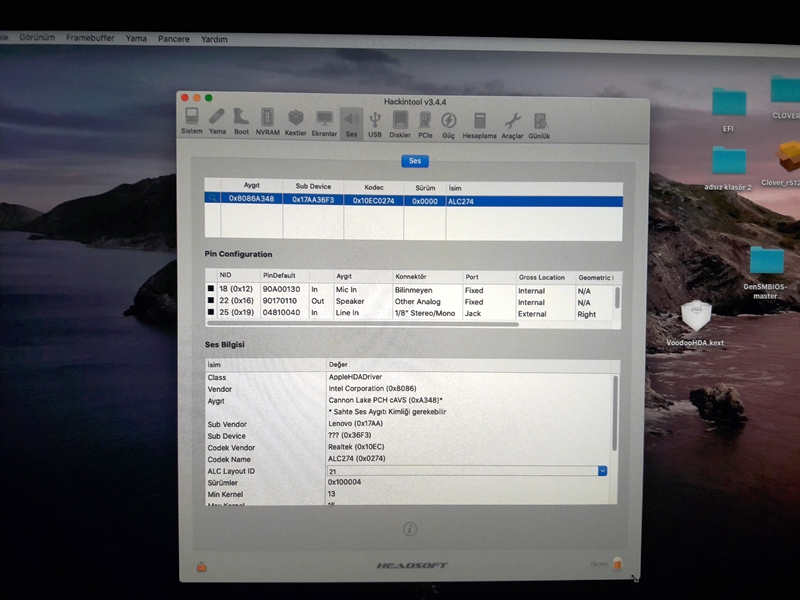Image resolution: width=800 pixels, height=600 pixels.
Task: Open the Kextler section
Action: pos(296,121)
